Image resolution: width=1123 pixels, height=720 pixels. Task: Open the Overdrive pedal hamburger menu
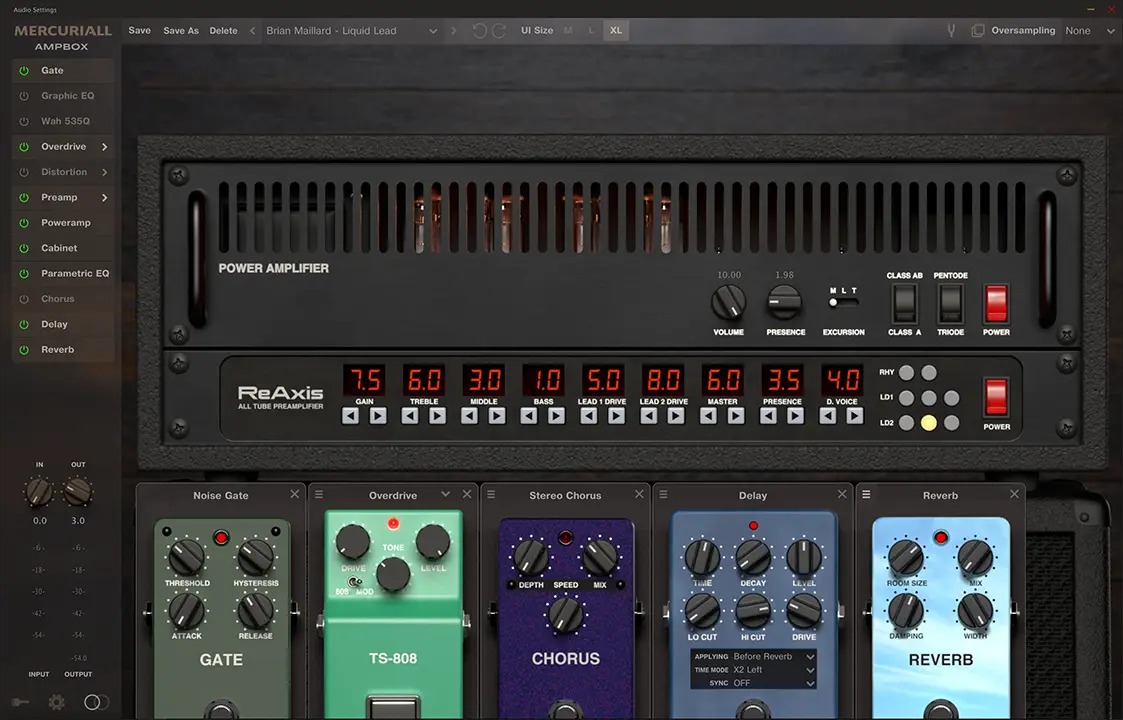[x=319, y=495]
